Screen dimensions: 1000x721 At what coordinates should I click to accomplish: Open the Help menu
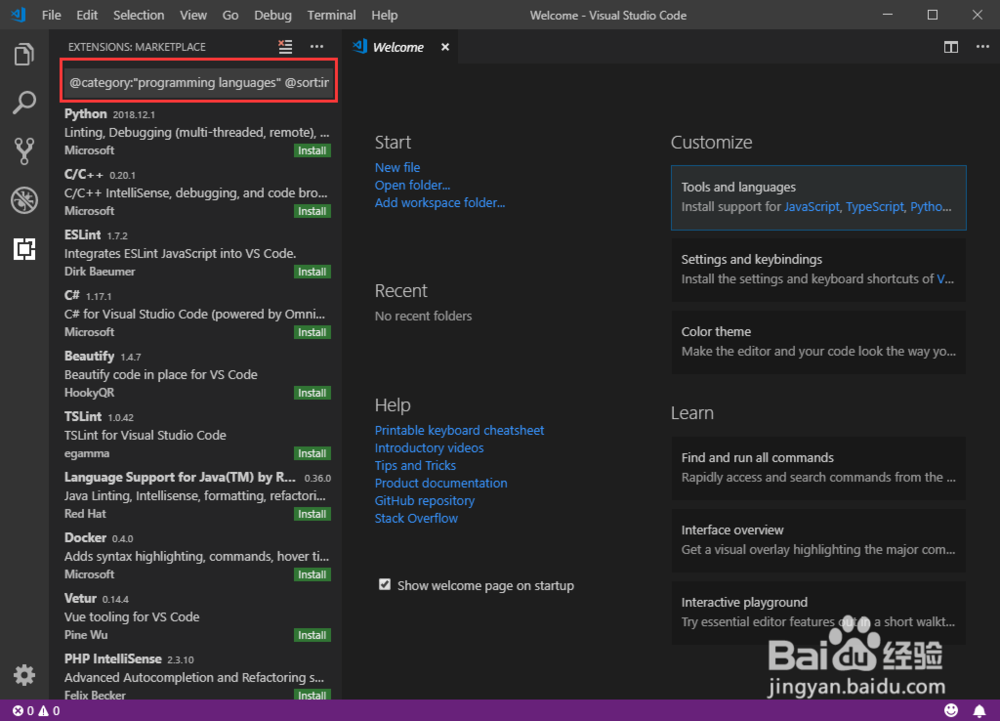(x=384, y=15)
